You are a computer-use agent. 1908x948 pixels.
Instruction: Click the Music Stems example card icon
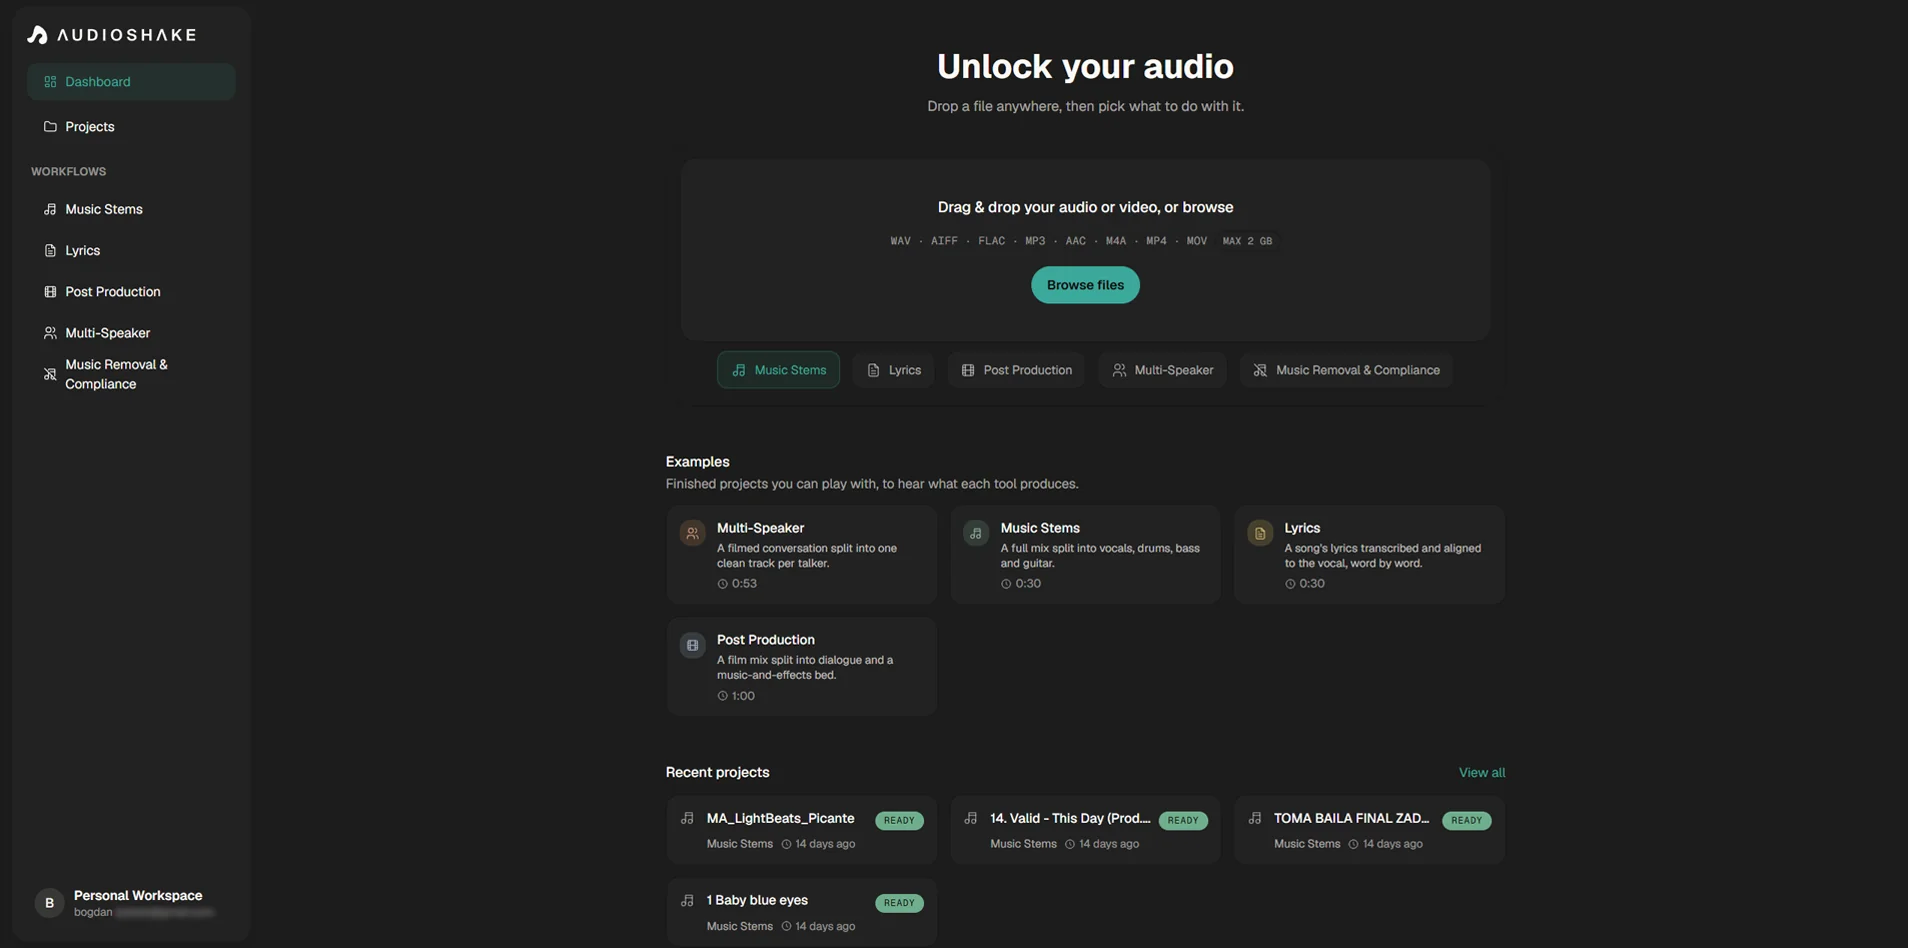pyautogui.click(x=976, y=533)
